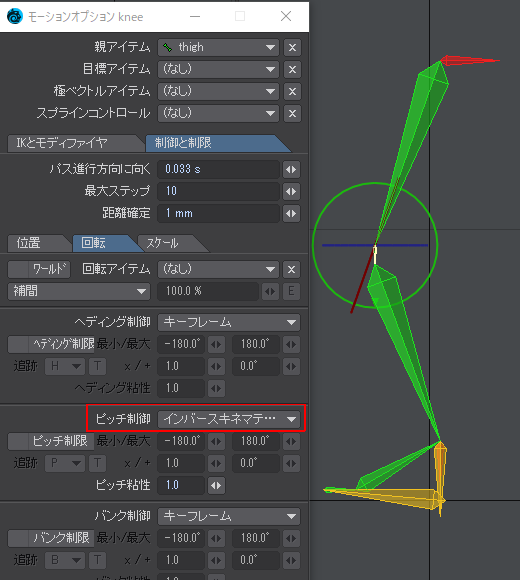Click the ピッチ粘性 1.0 field

click(181, 485)
